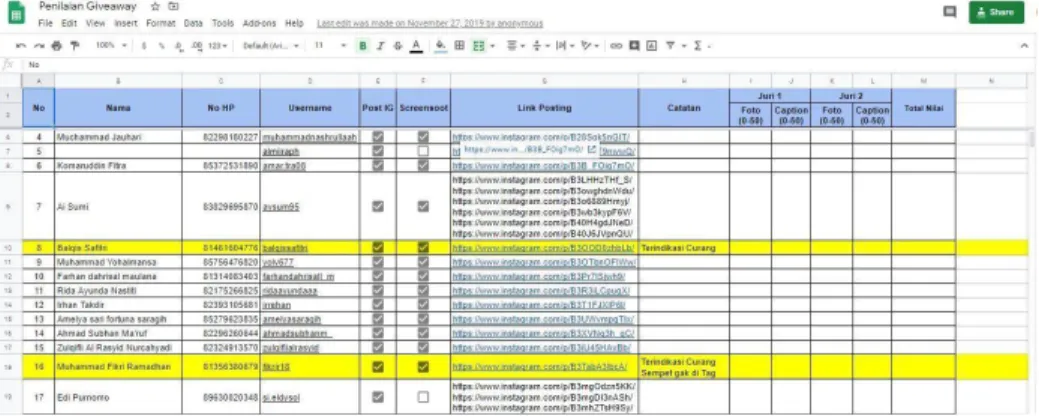Print the spreadsheet using the printer icon
Viewport: 1039px width, 416px height.
pyautogui.click(x=56, y=46)
